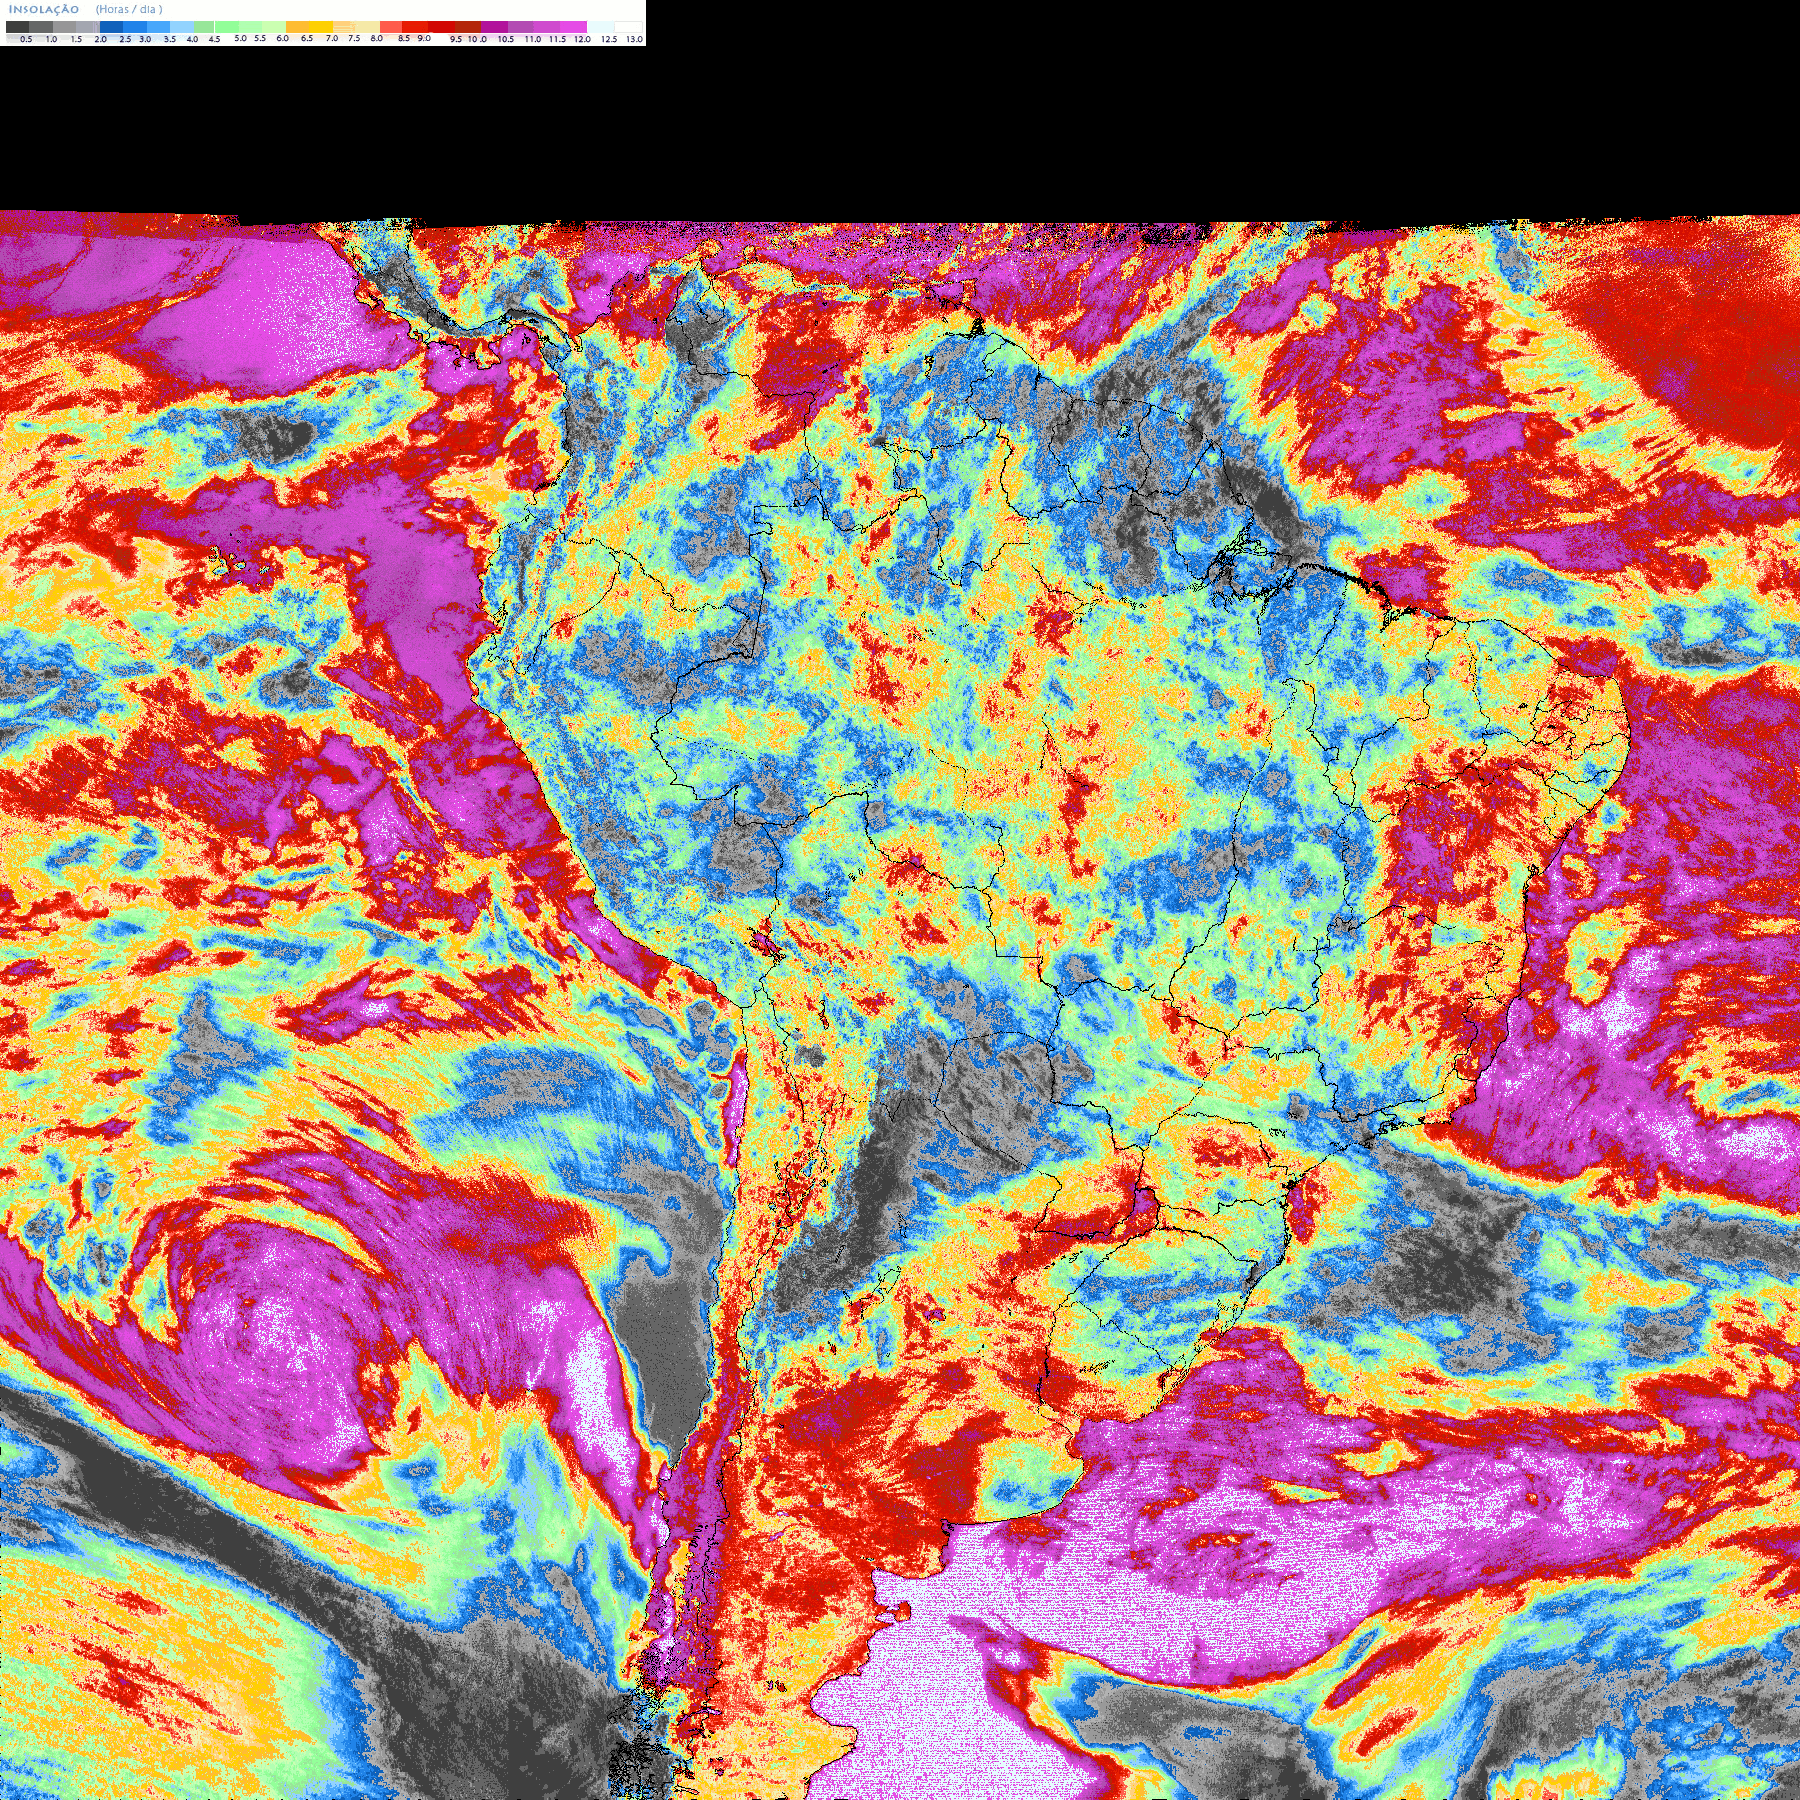Click the 9.5 legend value
This screenshot has width=1800, height=1800.
pos(456,39)
